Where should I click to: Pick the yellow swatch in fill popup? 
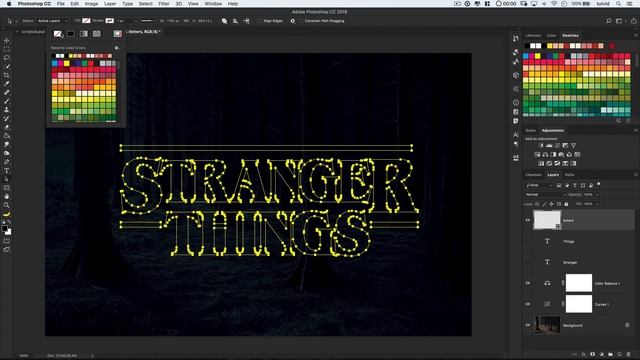click(67, 63)
